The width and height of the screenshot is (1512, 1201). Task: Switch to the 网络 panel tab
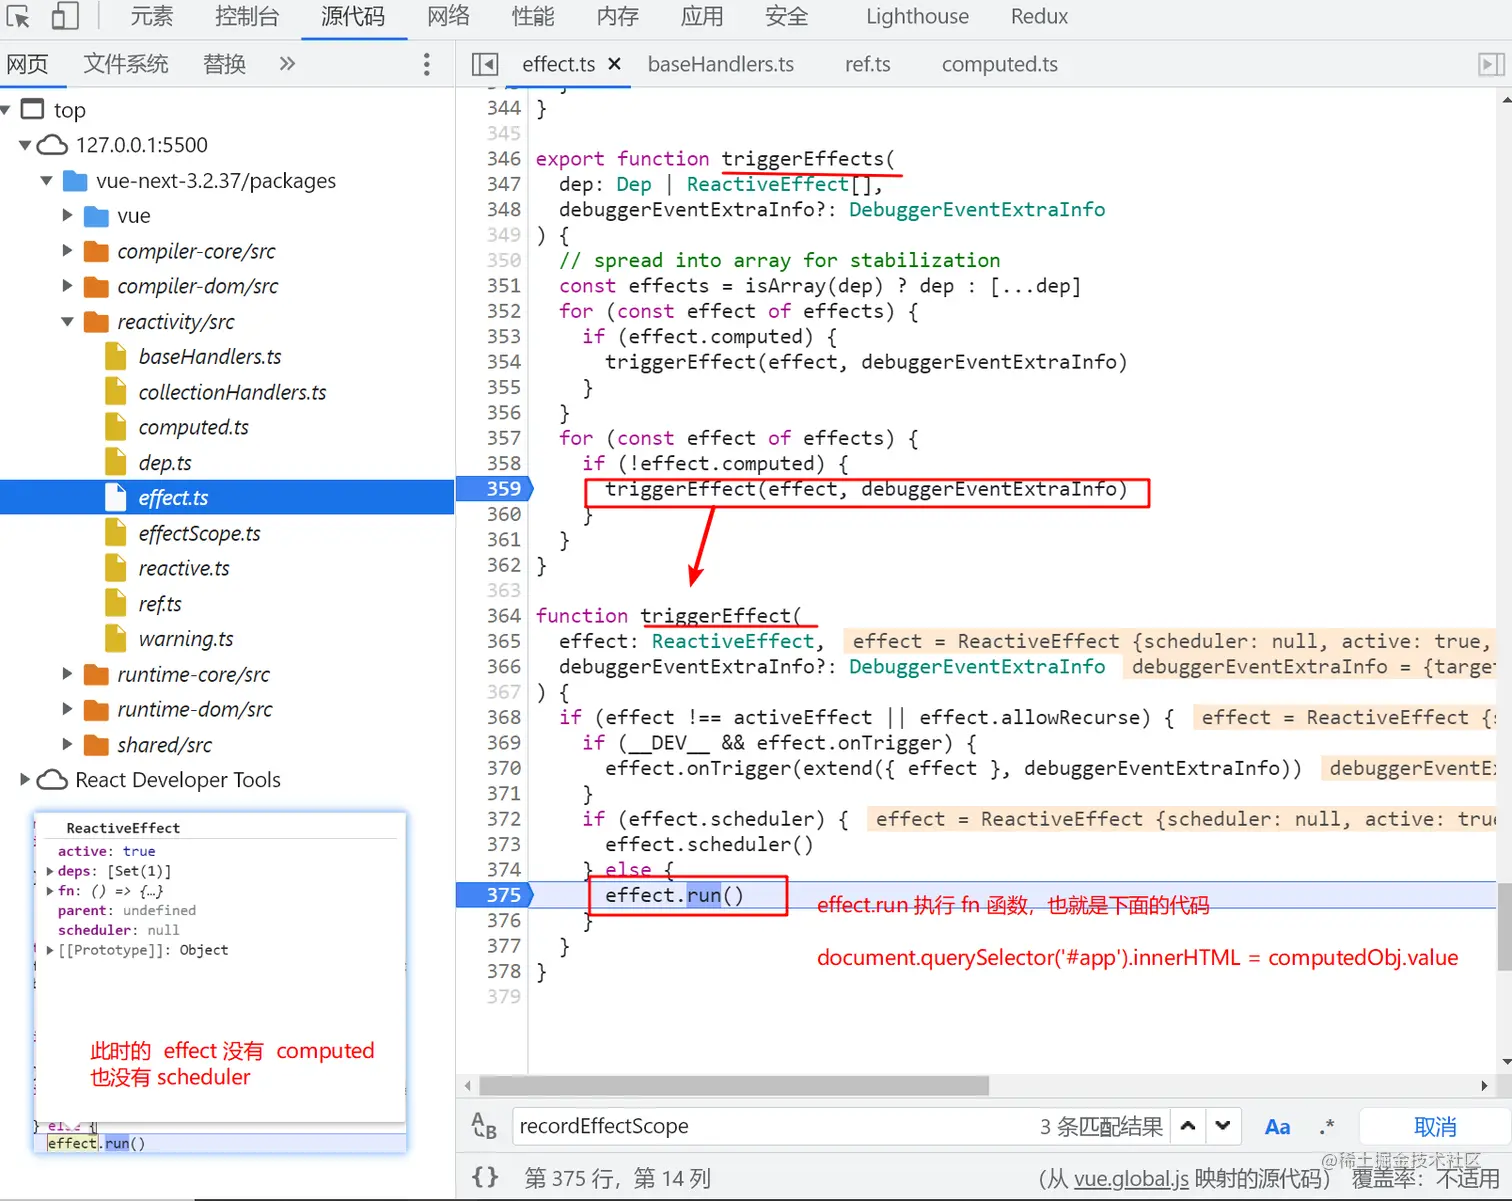tap(449, 16)
